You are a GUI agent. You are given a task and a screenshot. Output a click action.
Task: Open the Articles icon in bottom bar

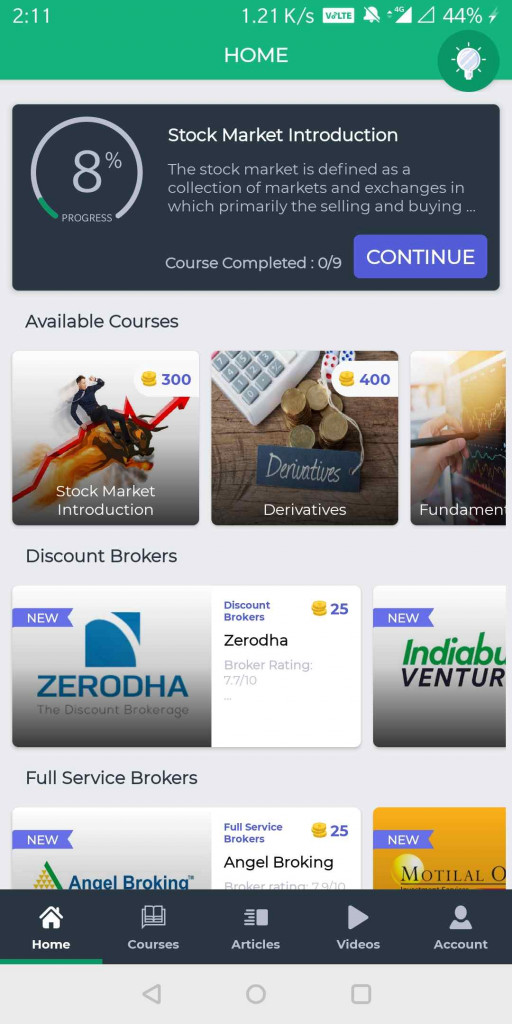[255, 918]
